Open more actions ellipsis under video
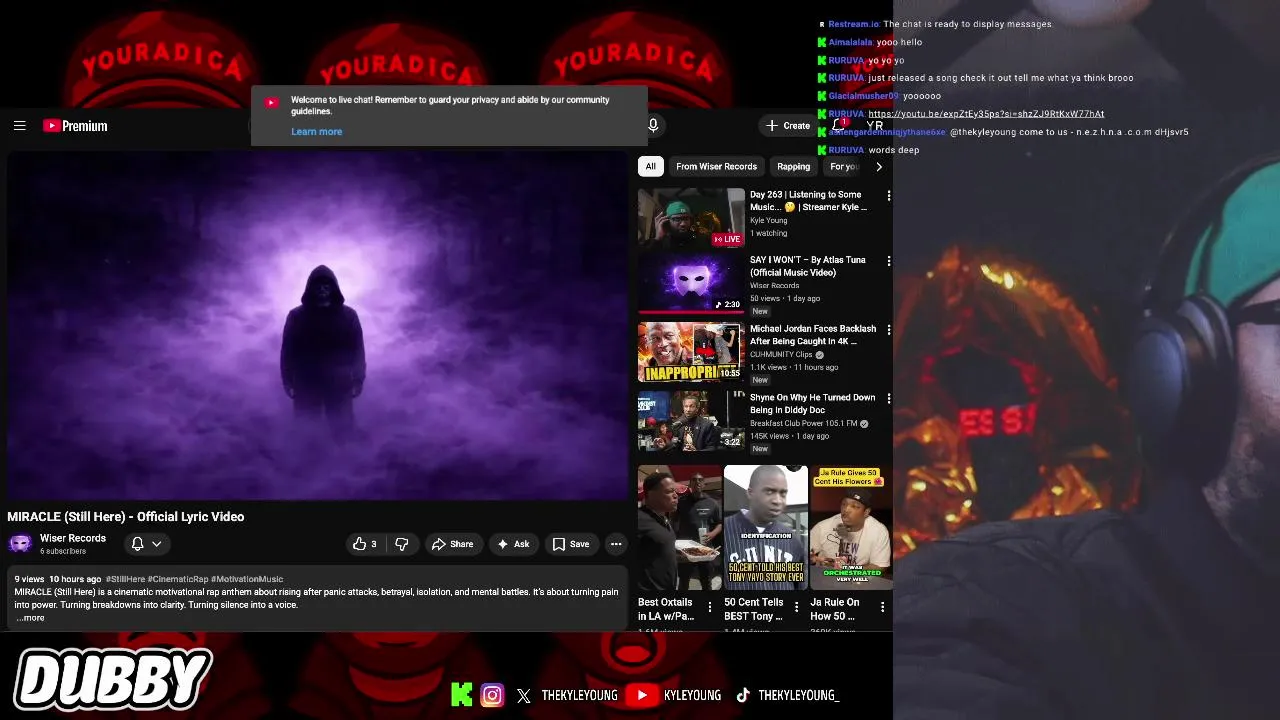The image size is (1280, 720). tap(616, 544)
